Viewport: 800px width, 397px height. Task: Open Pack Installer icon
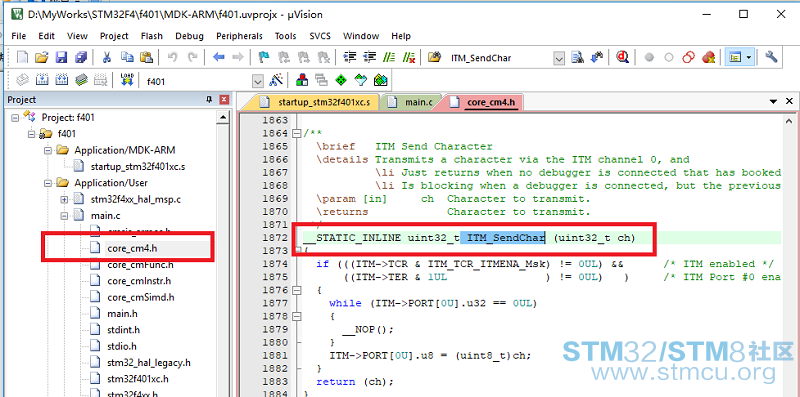point(381,80)
